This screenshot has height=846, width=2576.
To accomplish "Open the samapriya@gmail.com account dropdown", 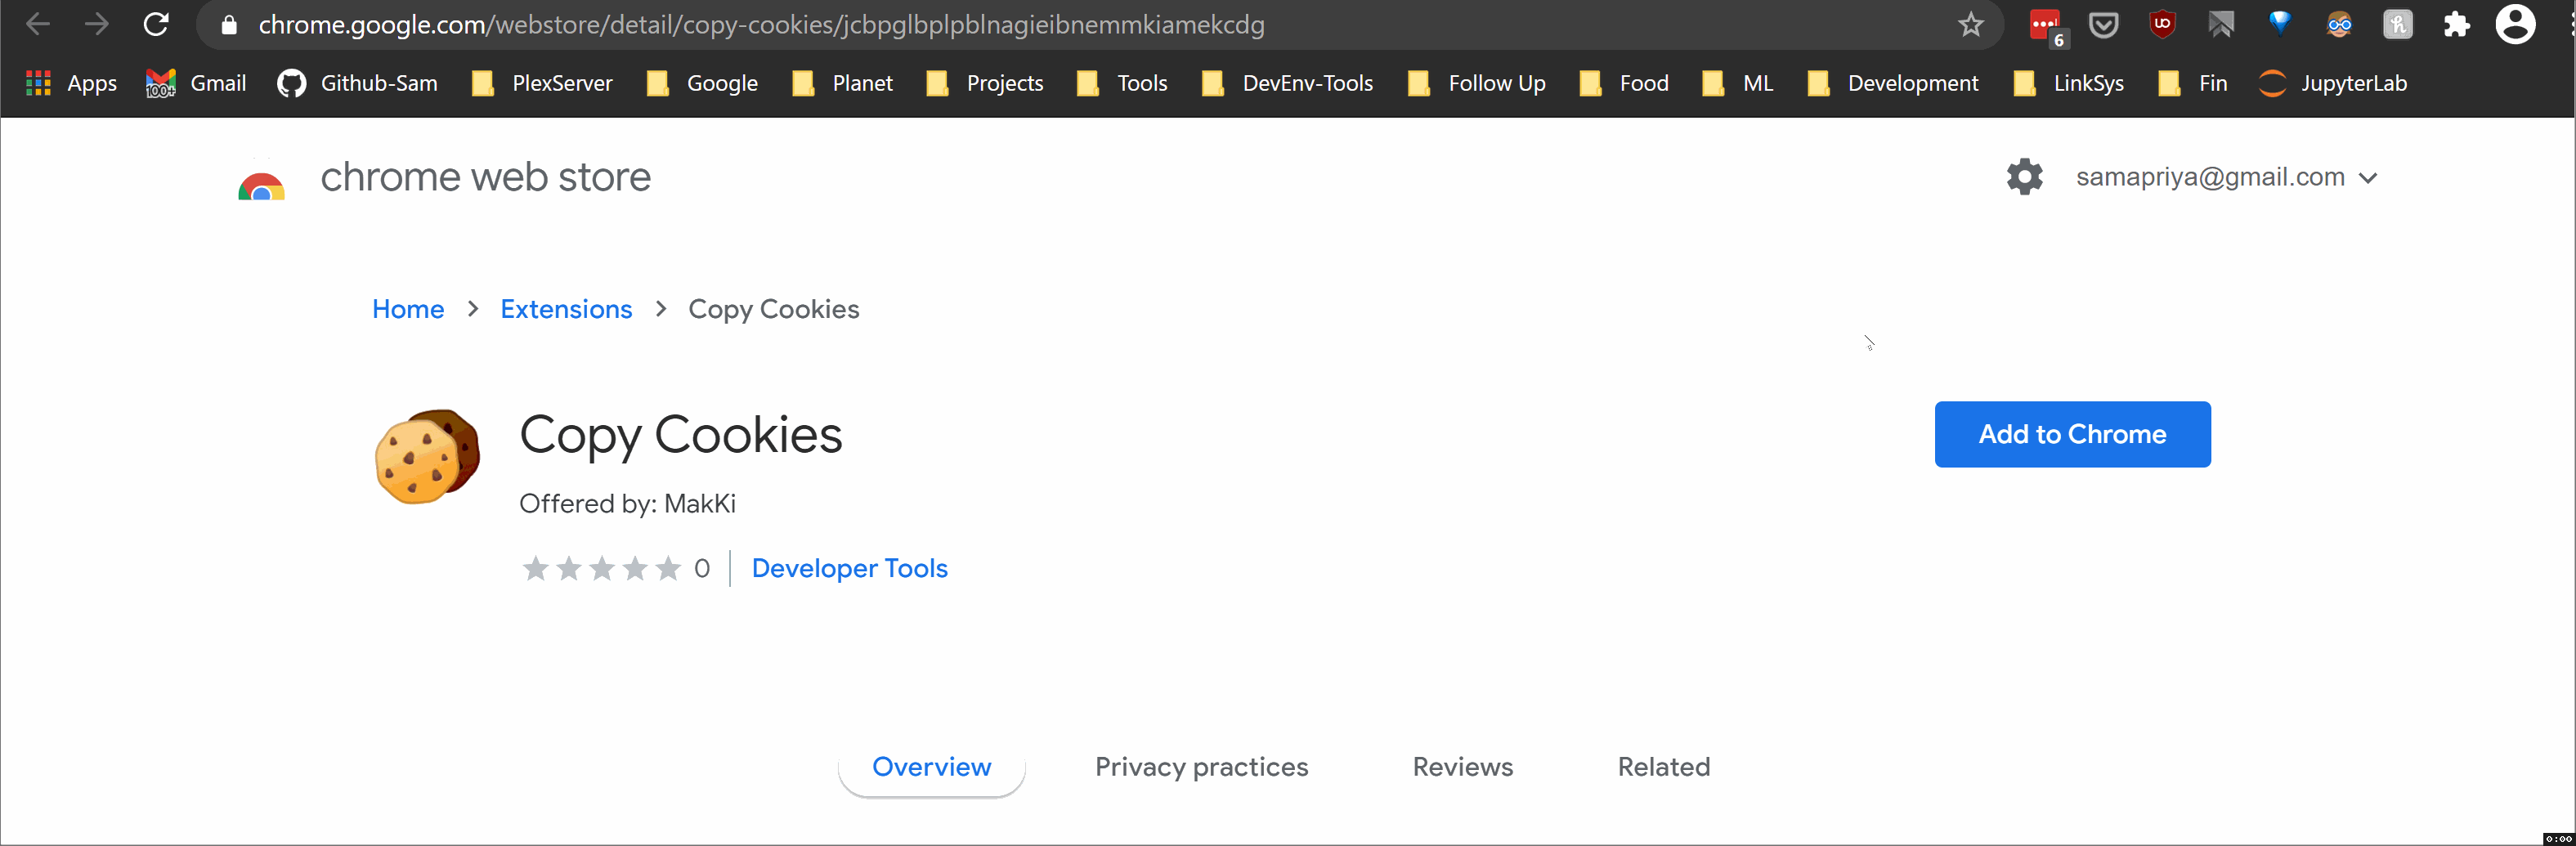I will point(2227,177).
